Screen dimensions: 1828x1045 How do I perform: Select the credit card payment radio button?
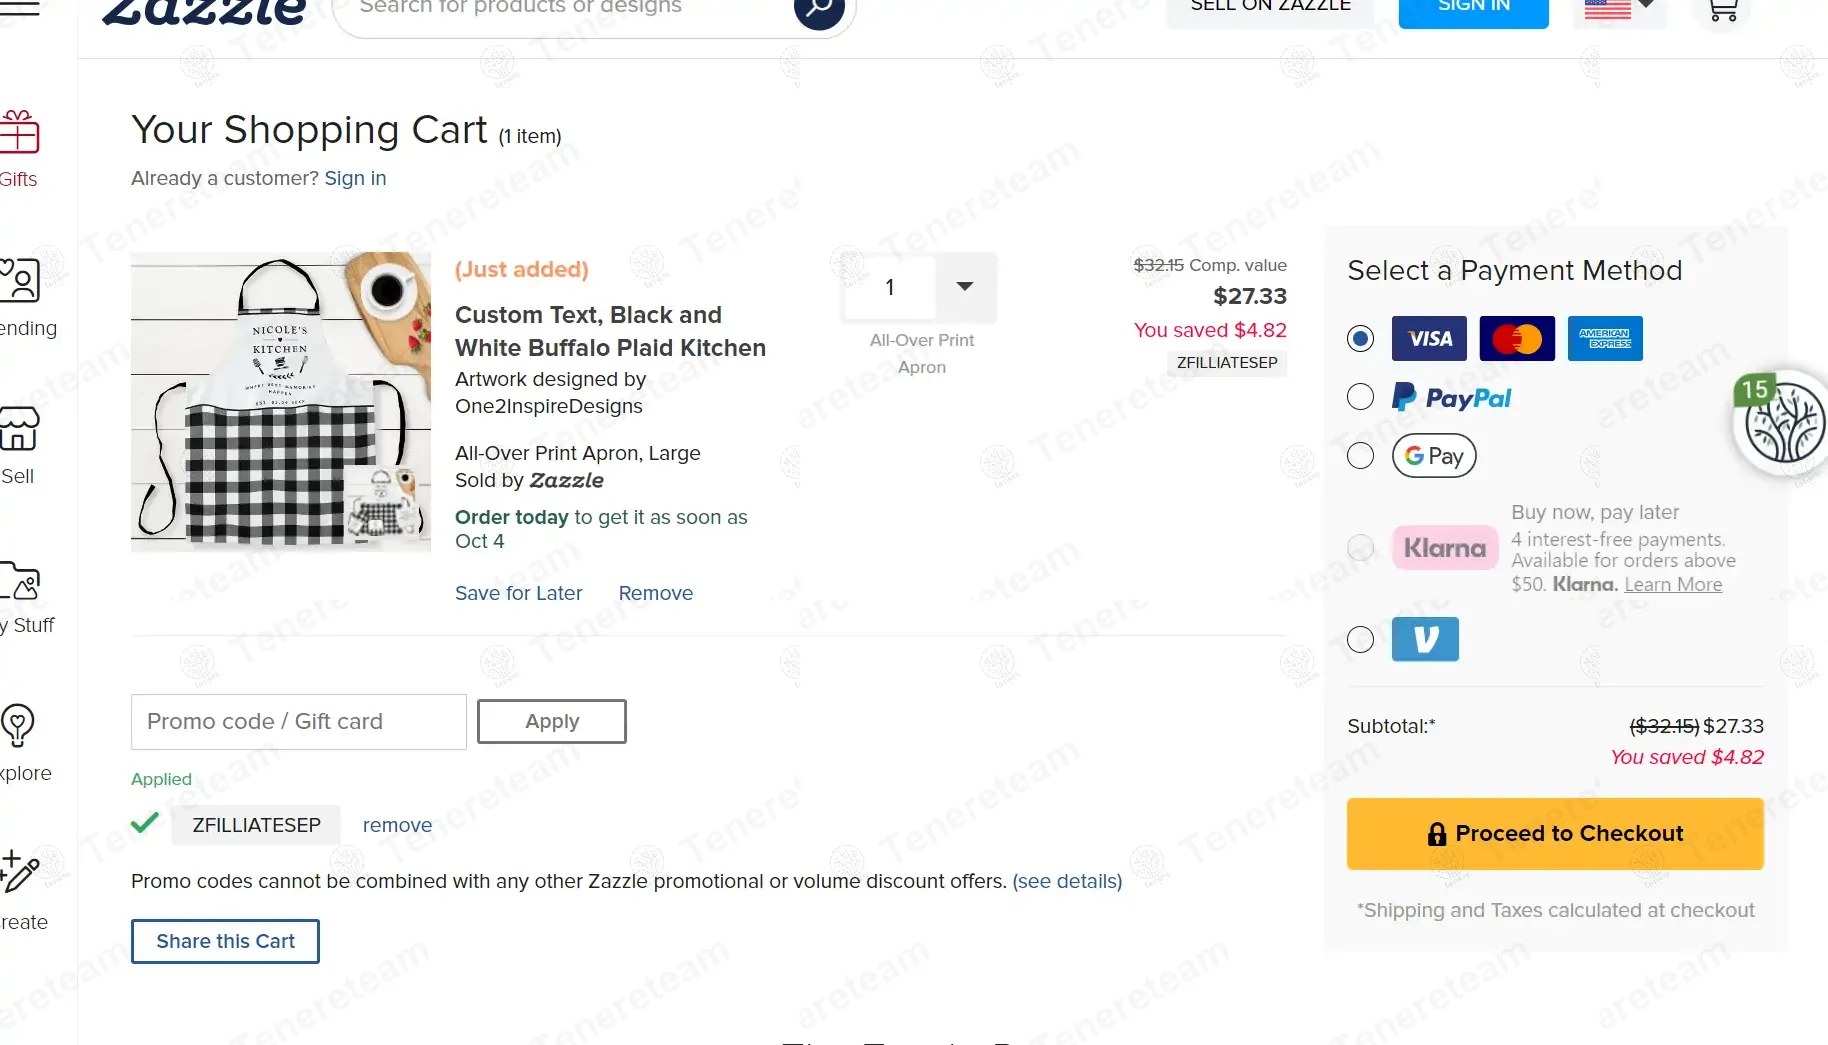click(x=1360, y=339)
